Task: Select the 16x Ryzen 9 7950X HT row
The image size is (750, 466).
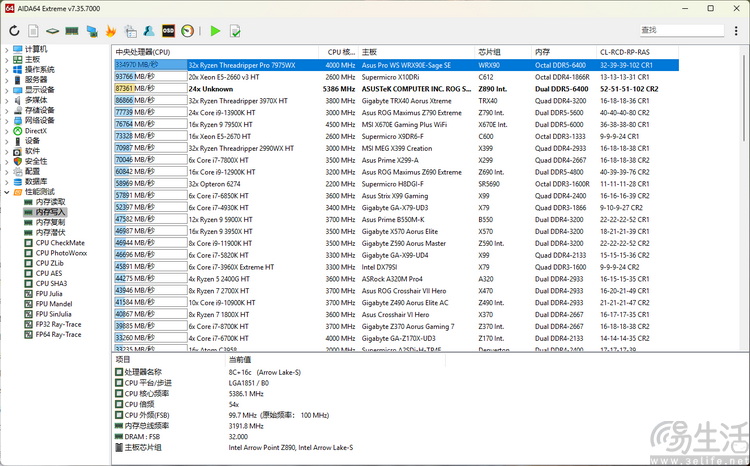Action: (x=396, y=124)
